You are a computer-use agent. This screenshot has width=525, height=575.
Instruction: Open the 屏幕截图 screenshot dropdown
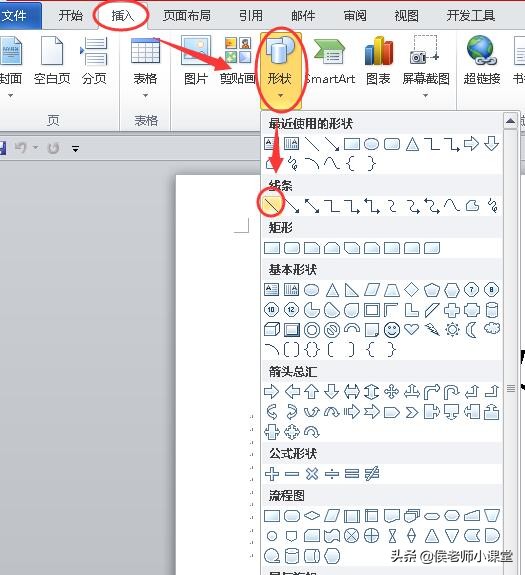point(426,68)
